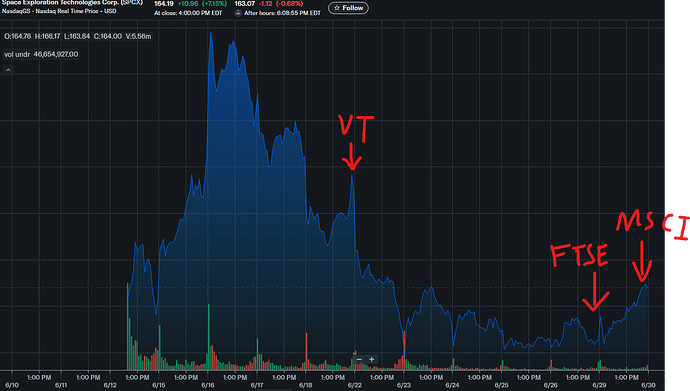This screenshot has height=391, width=690.
Task: Click the 6/29 date axis label
Action: pyautogui.click(x=599, y=385)
